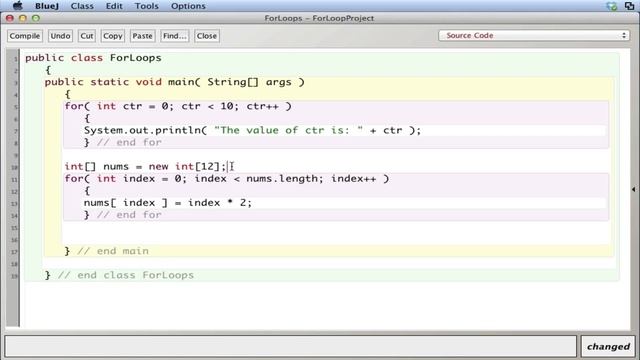Click the 'int[] nums = new int[12];' line
The height and width of the screenshot is (360, 640).
click(x=145, y=167)
